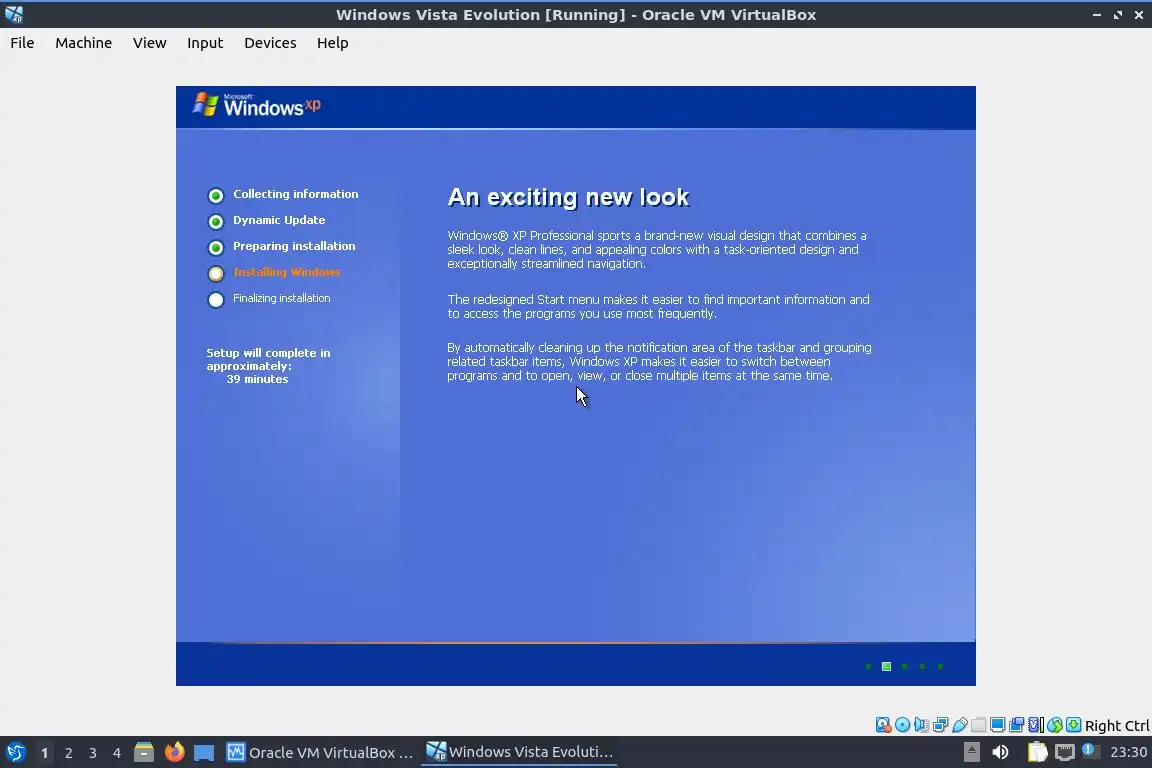The width and height of the screenshot is (1152, 768).
Task: Click the paragraph about the redesigned Start menu
Action: click(x=658, y=306)
